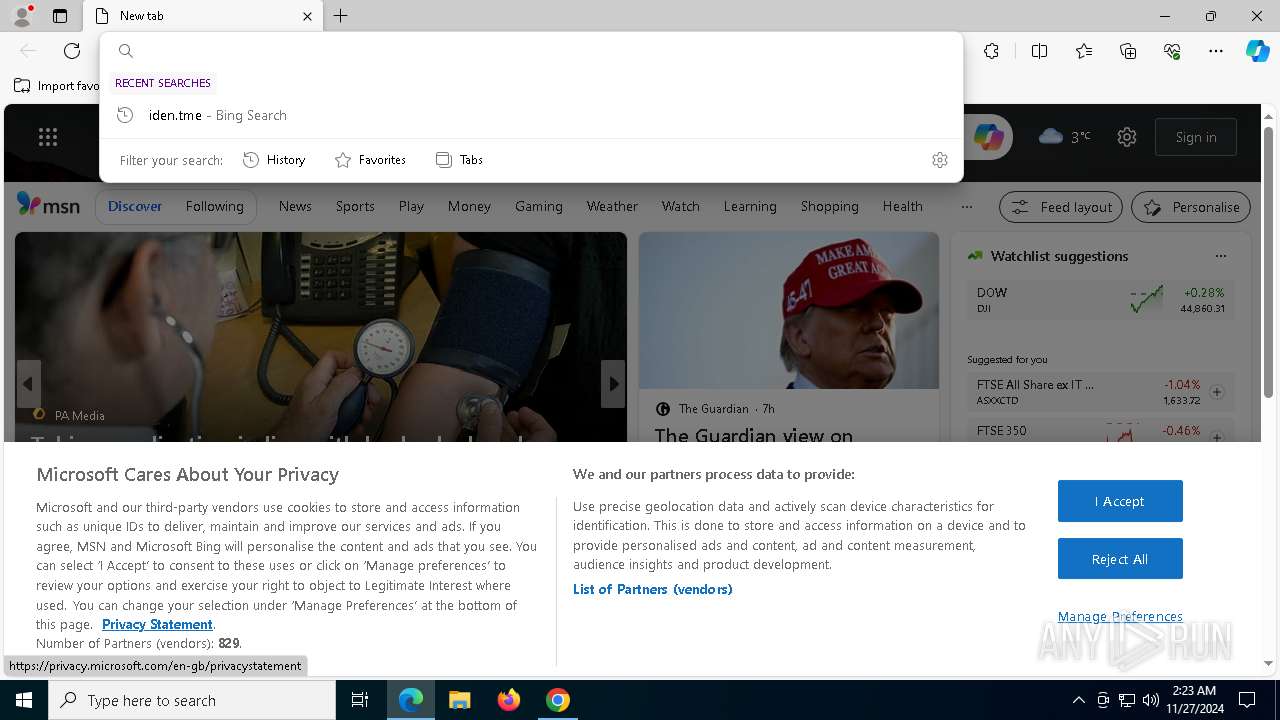
Task: Open the Guardian story thumbnail
Action: point(789,310)
